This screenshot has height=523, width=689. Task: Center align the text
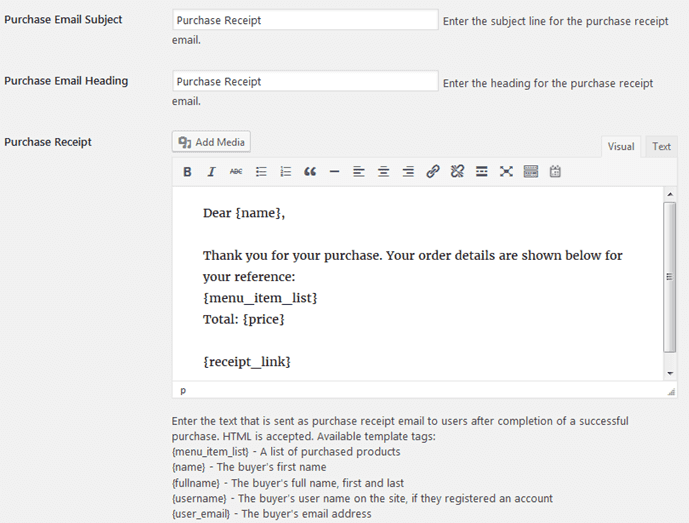pyautogui.click(x=383, y=172)
